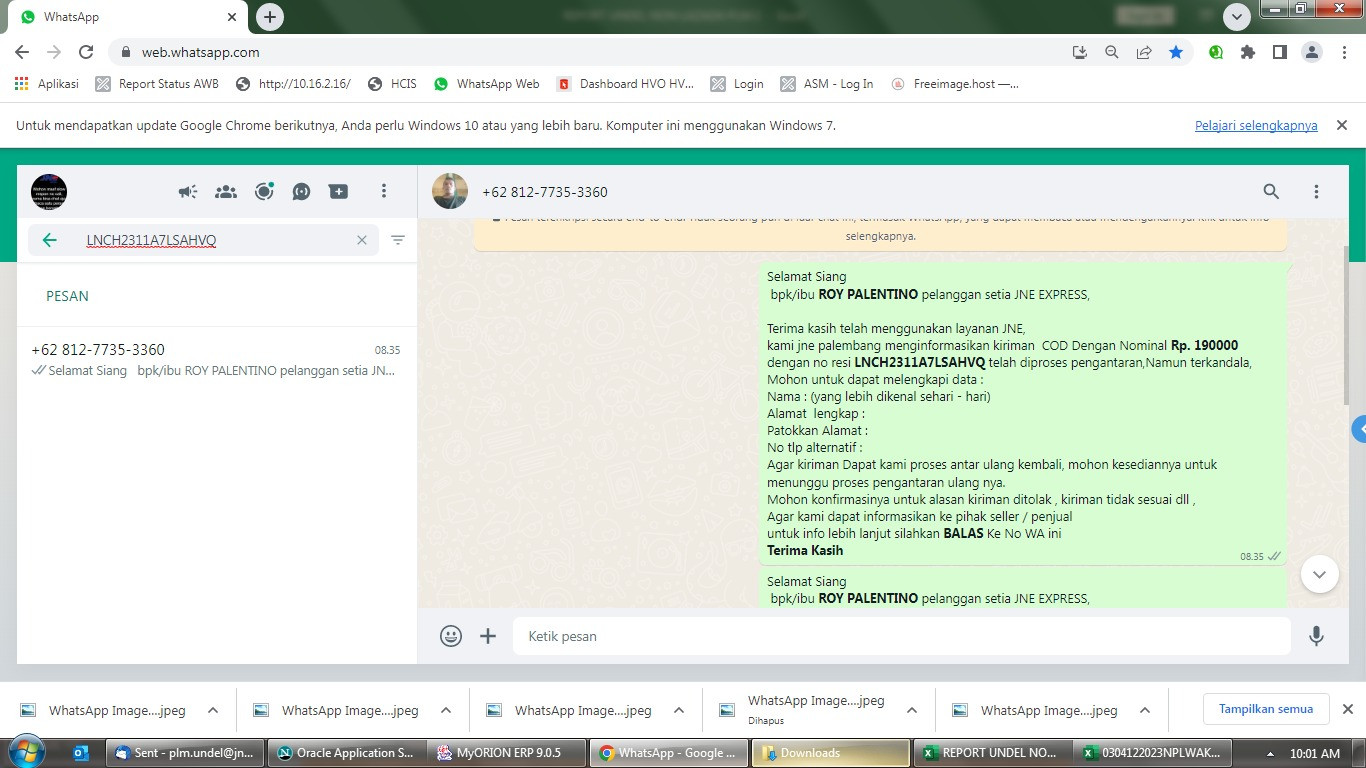Screen dimensions: 1366x768
Task: Open your own WhatsApp profile picture
Action: coord(49,191)
